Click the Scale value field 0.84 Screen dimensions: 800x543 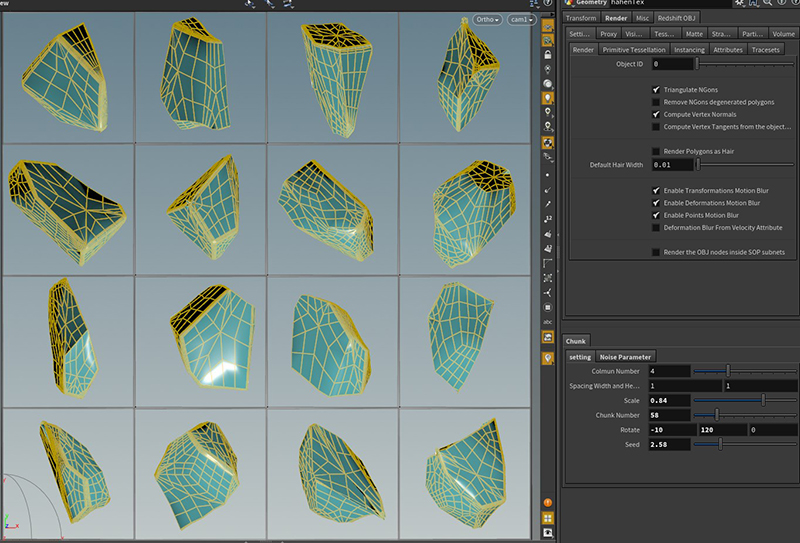click(x=669, y=400)
